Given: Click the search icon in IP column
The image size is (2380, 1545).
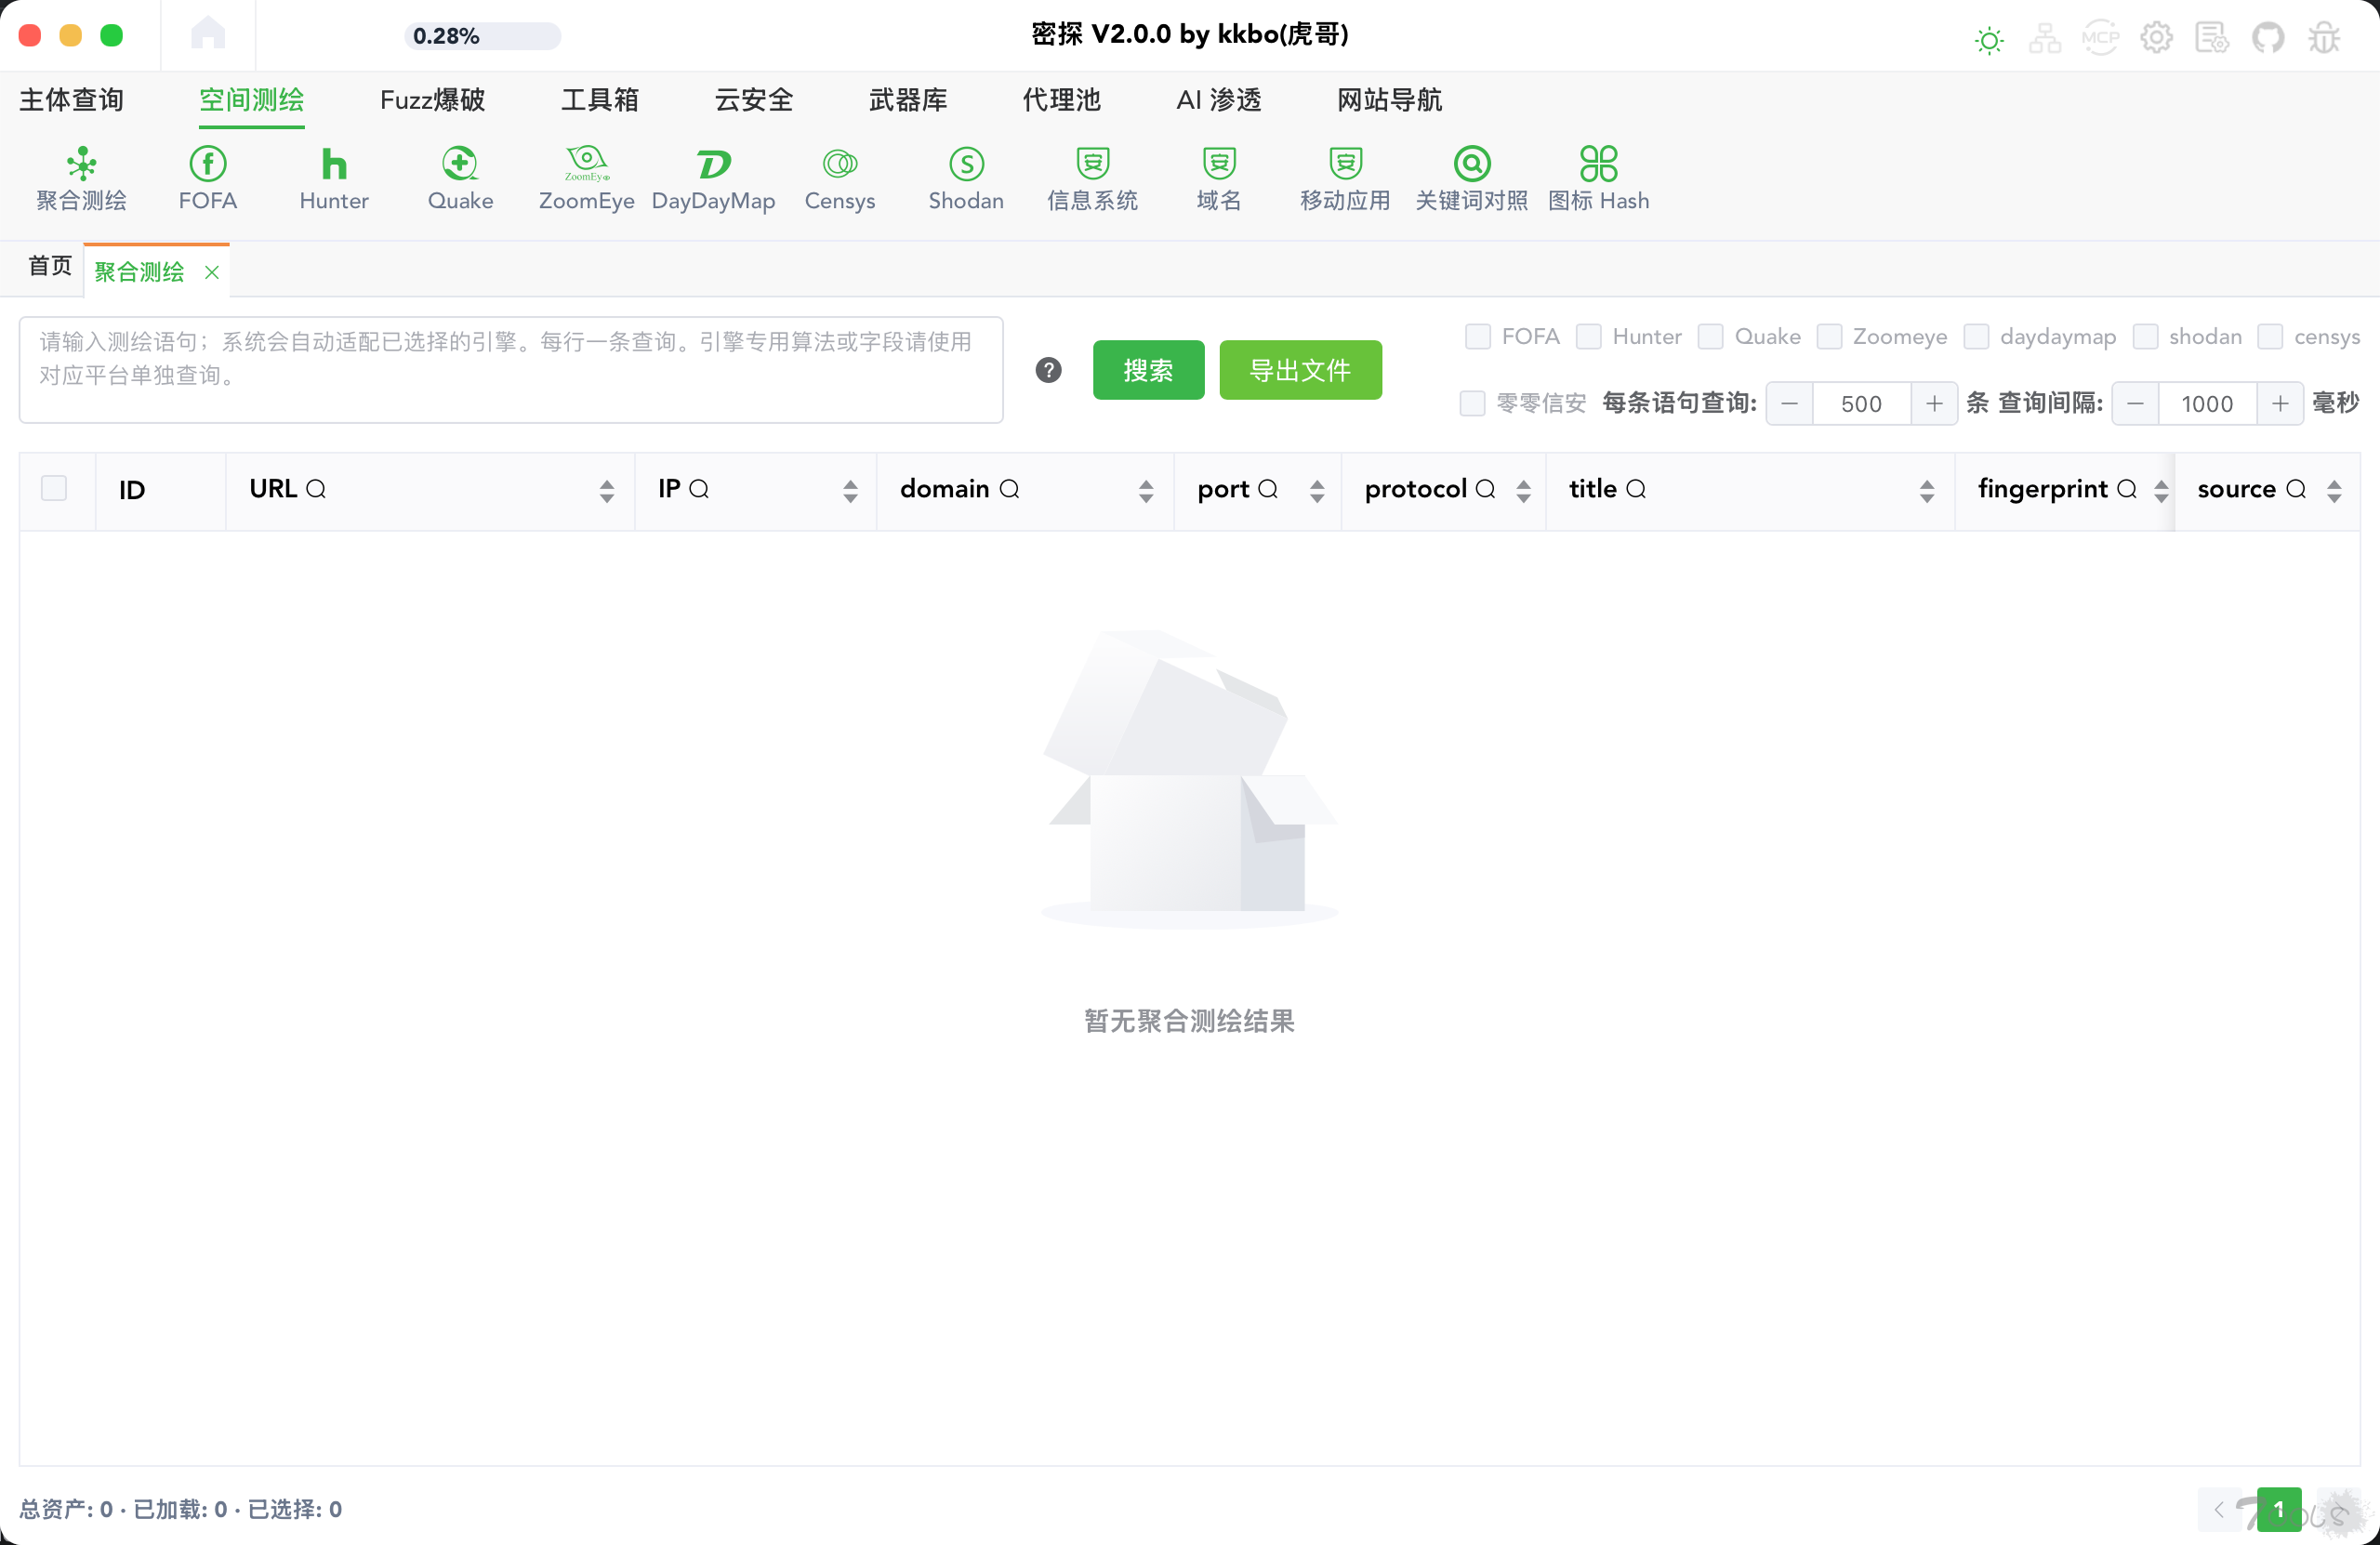Looking at the screenshot, I should [699, 489].
